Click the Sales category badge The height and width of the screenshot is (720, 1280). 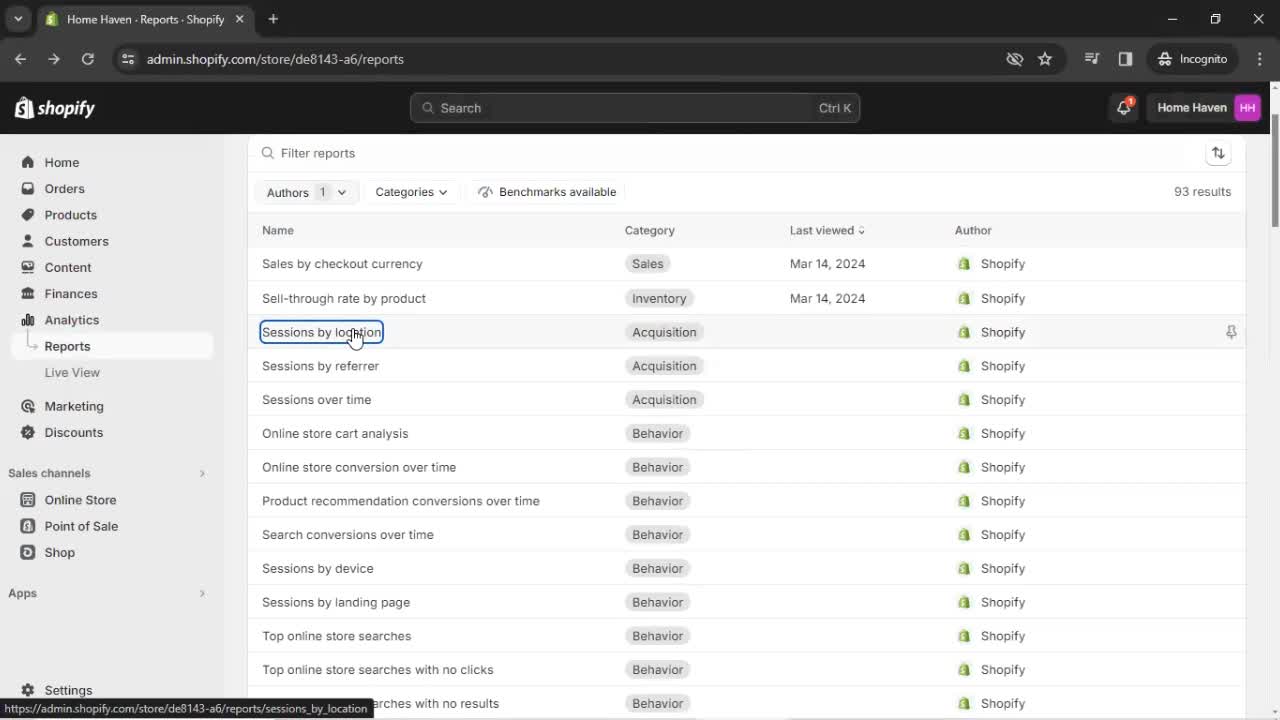tap(647, 264)
